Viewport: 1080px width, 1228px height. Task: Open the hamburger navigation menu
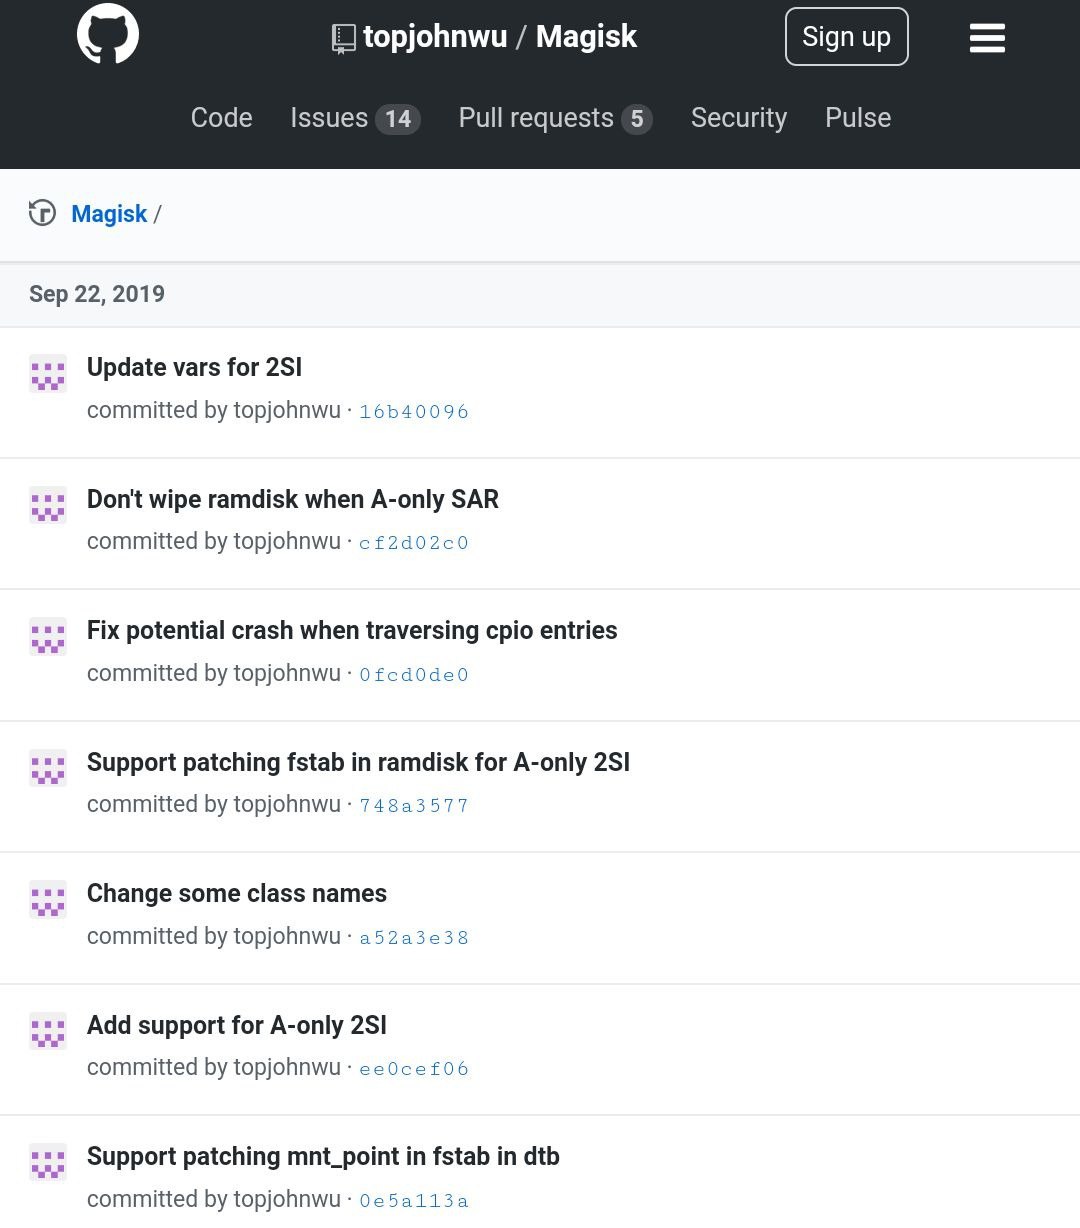pos(987,38)
